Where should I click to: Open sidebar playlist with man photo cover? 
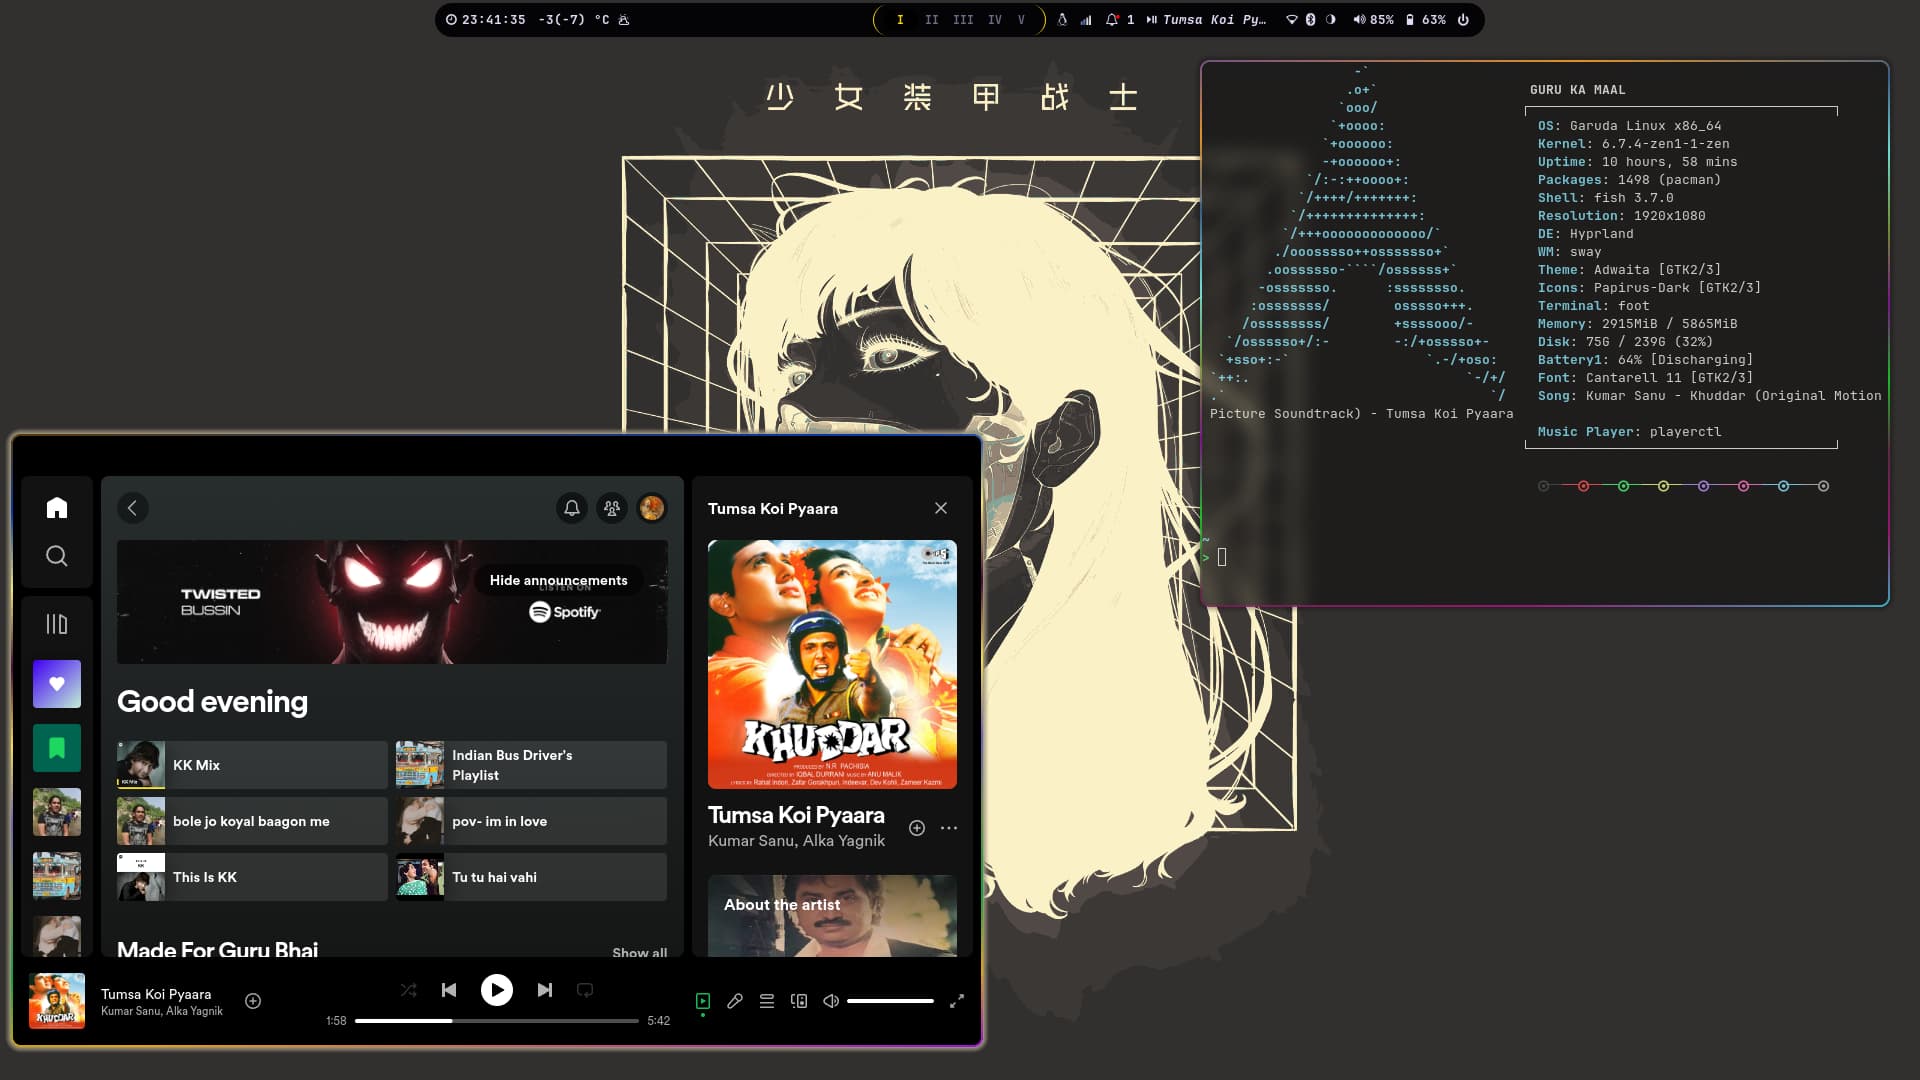point(57,812)
